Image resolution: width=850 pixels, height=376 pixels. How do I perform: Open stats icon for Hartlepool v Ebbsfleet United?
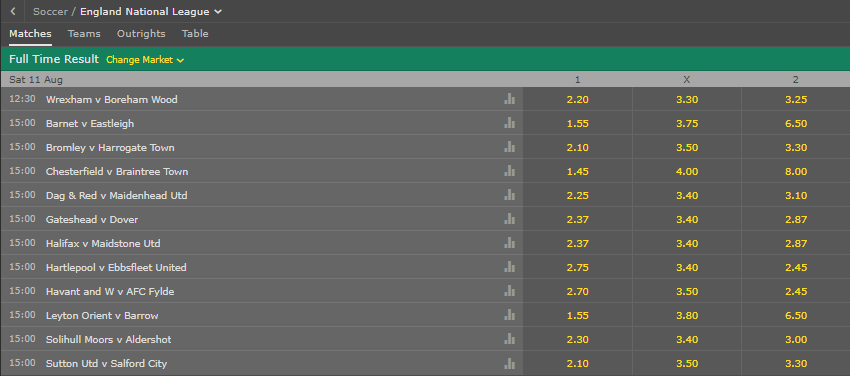[x=510, y=267]
